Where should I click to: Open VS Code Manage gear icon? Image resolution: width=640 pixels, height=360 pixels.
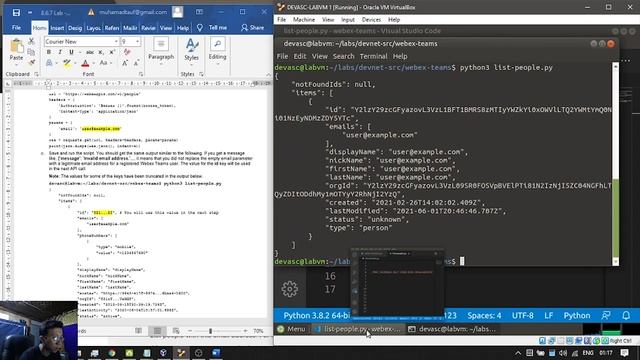point(290,289)
